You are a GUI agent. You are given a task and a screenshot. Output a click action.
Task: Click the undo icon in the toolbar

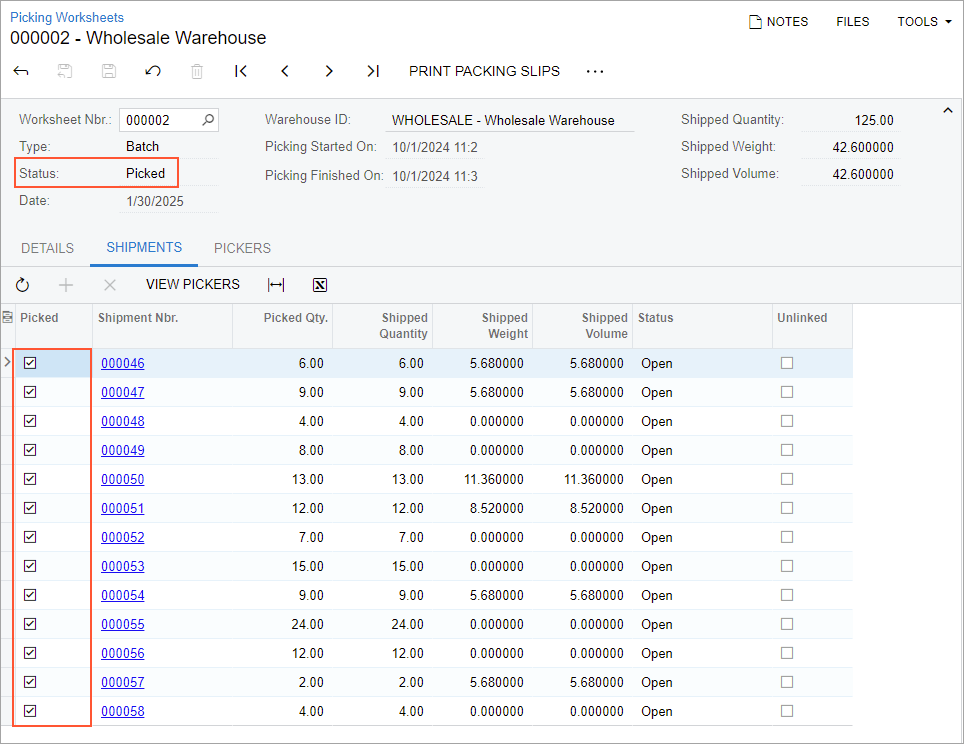153,71
